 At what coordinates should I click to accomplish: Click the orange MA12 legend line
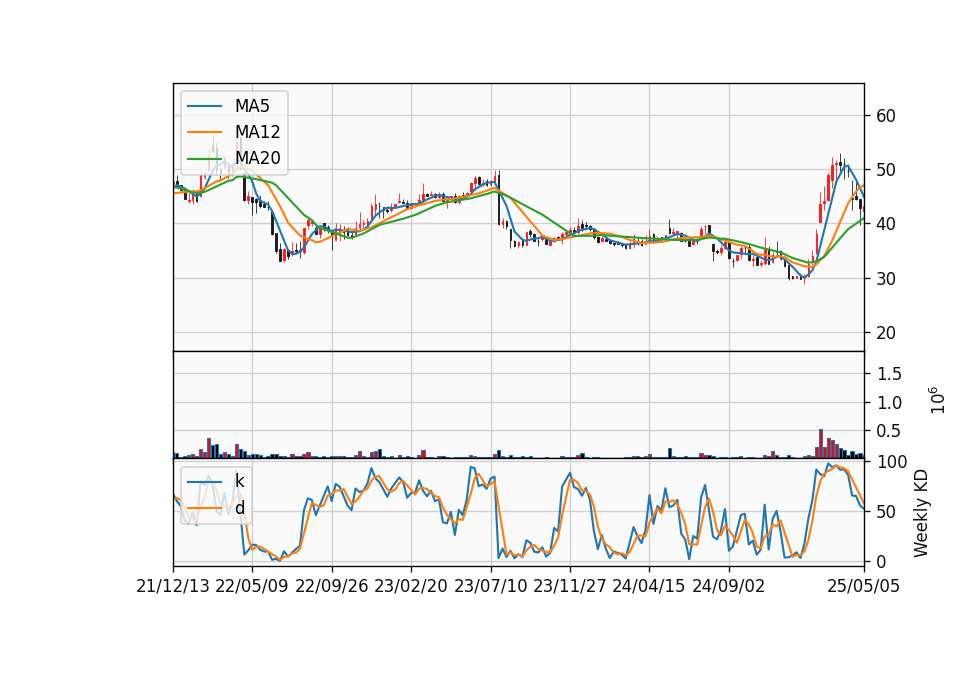click(204, 132)
